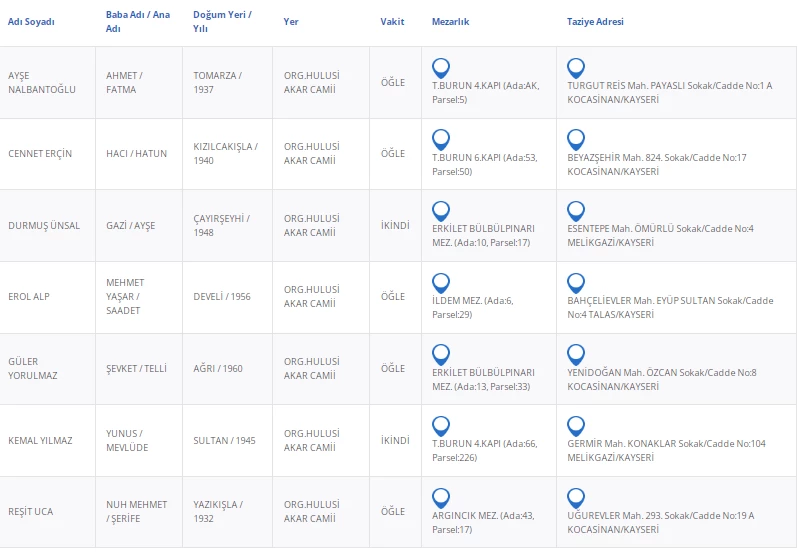
Task: Open Argıncık Mez. location pin for Reşit Uca
Action: click(x=441, y=497)
